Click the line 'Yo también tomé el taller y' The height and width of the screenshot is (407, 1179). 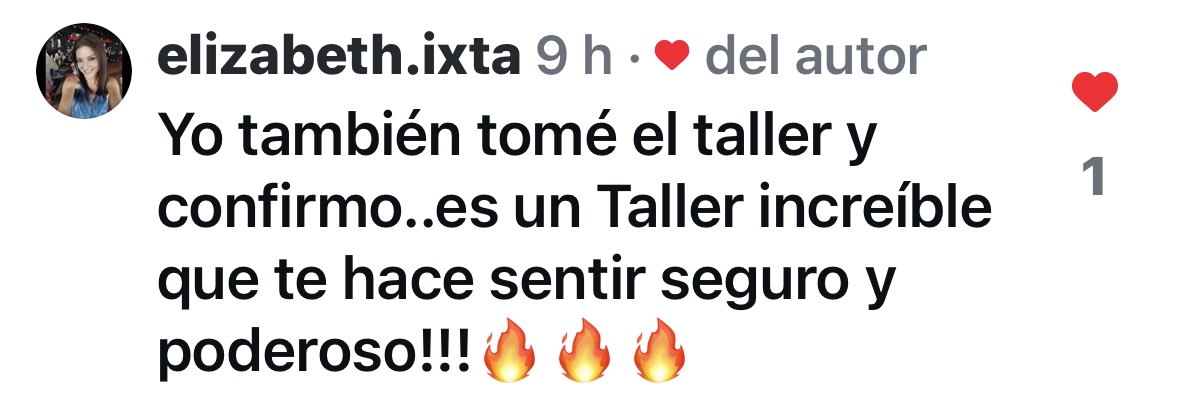point(519,136)
